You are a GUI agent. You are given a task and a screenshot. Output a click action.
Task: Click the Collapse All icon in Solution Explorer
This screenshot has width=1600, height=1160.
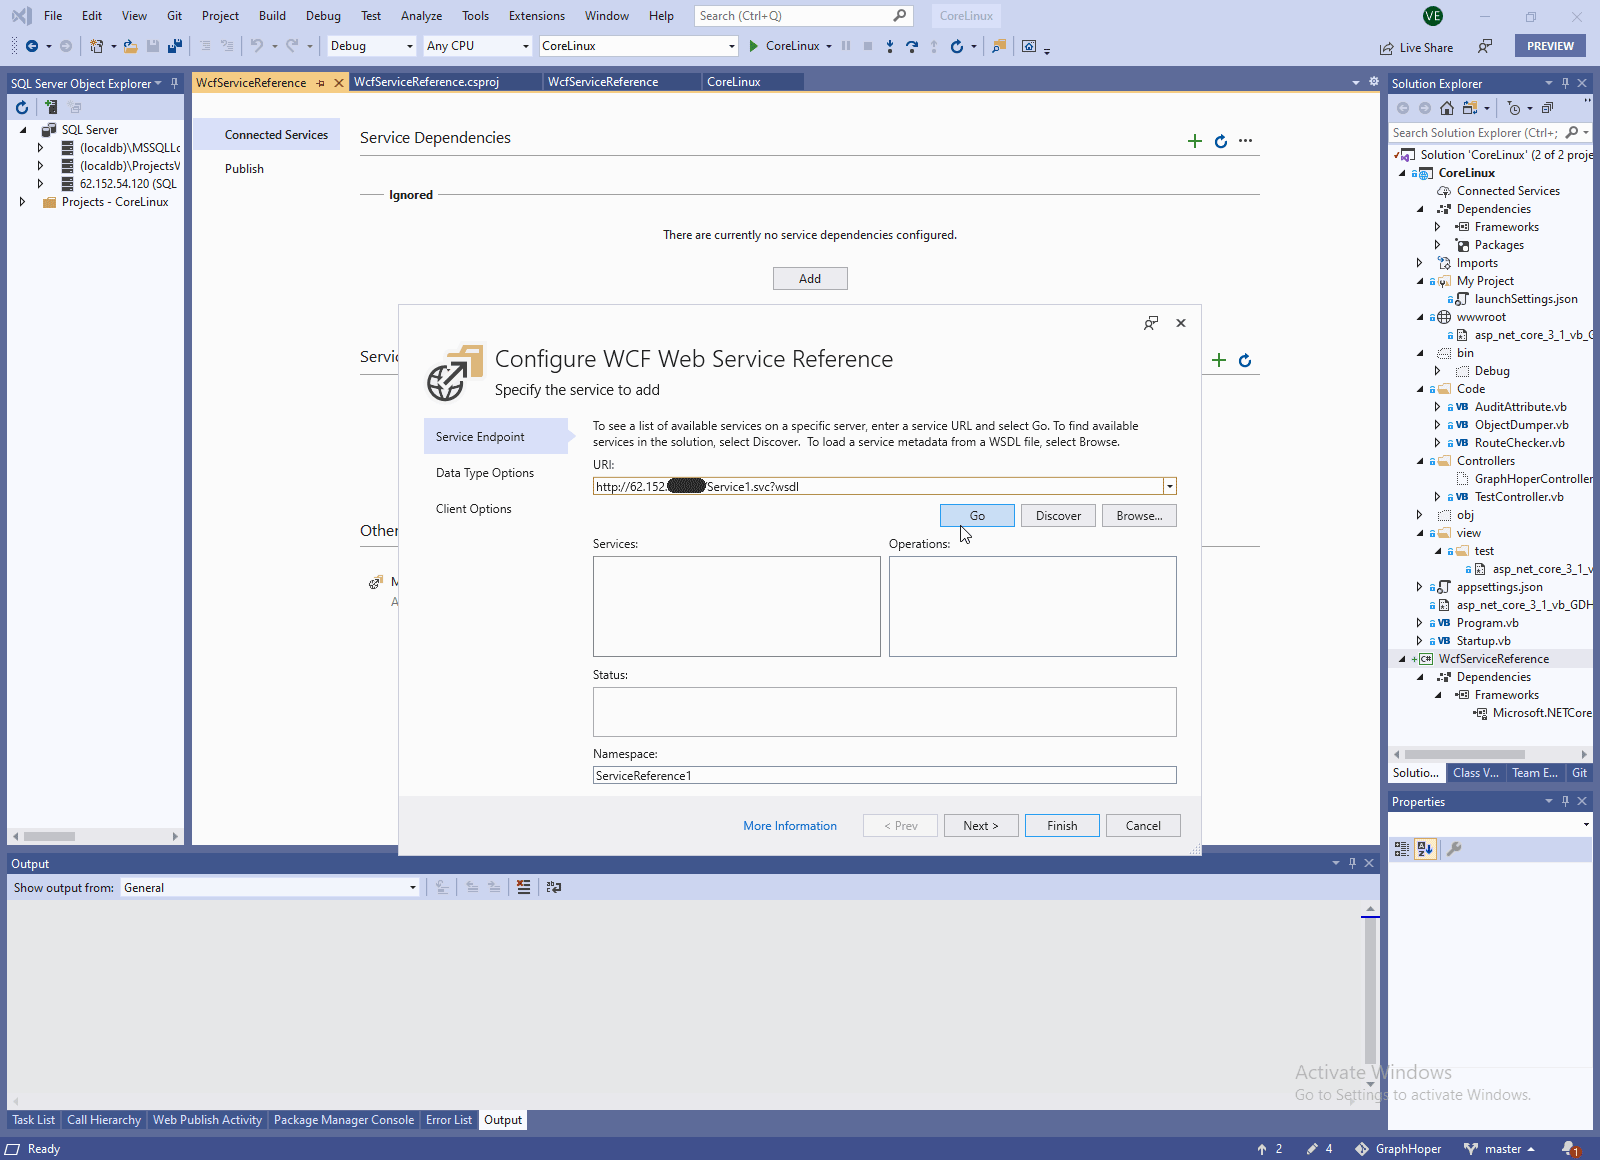pos(1547,108)
